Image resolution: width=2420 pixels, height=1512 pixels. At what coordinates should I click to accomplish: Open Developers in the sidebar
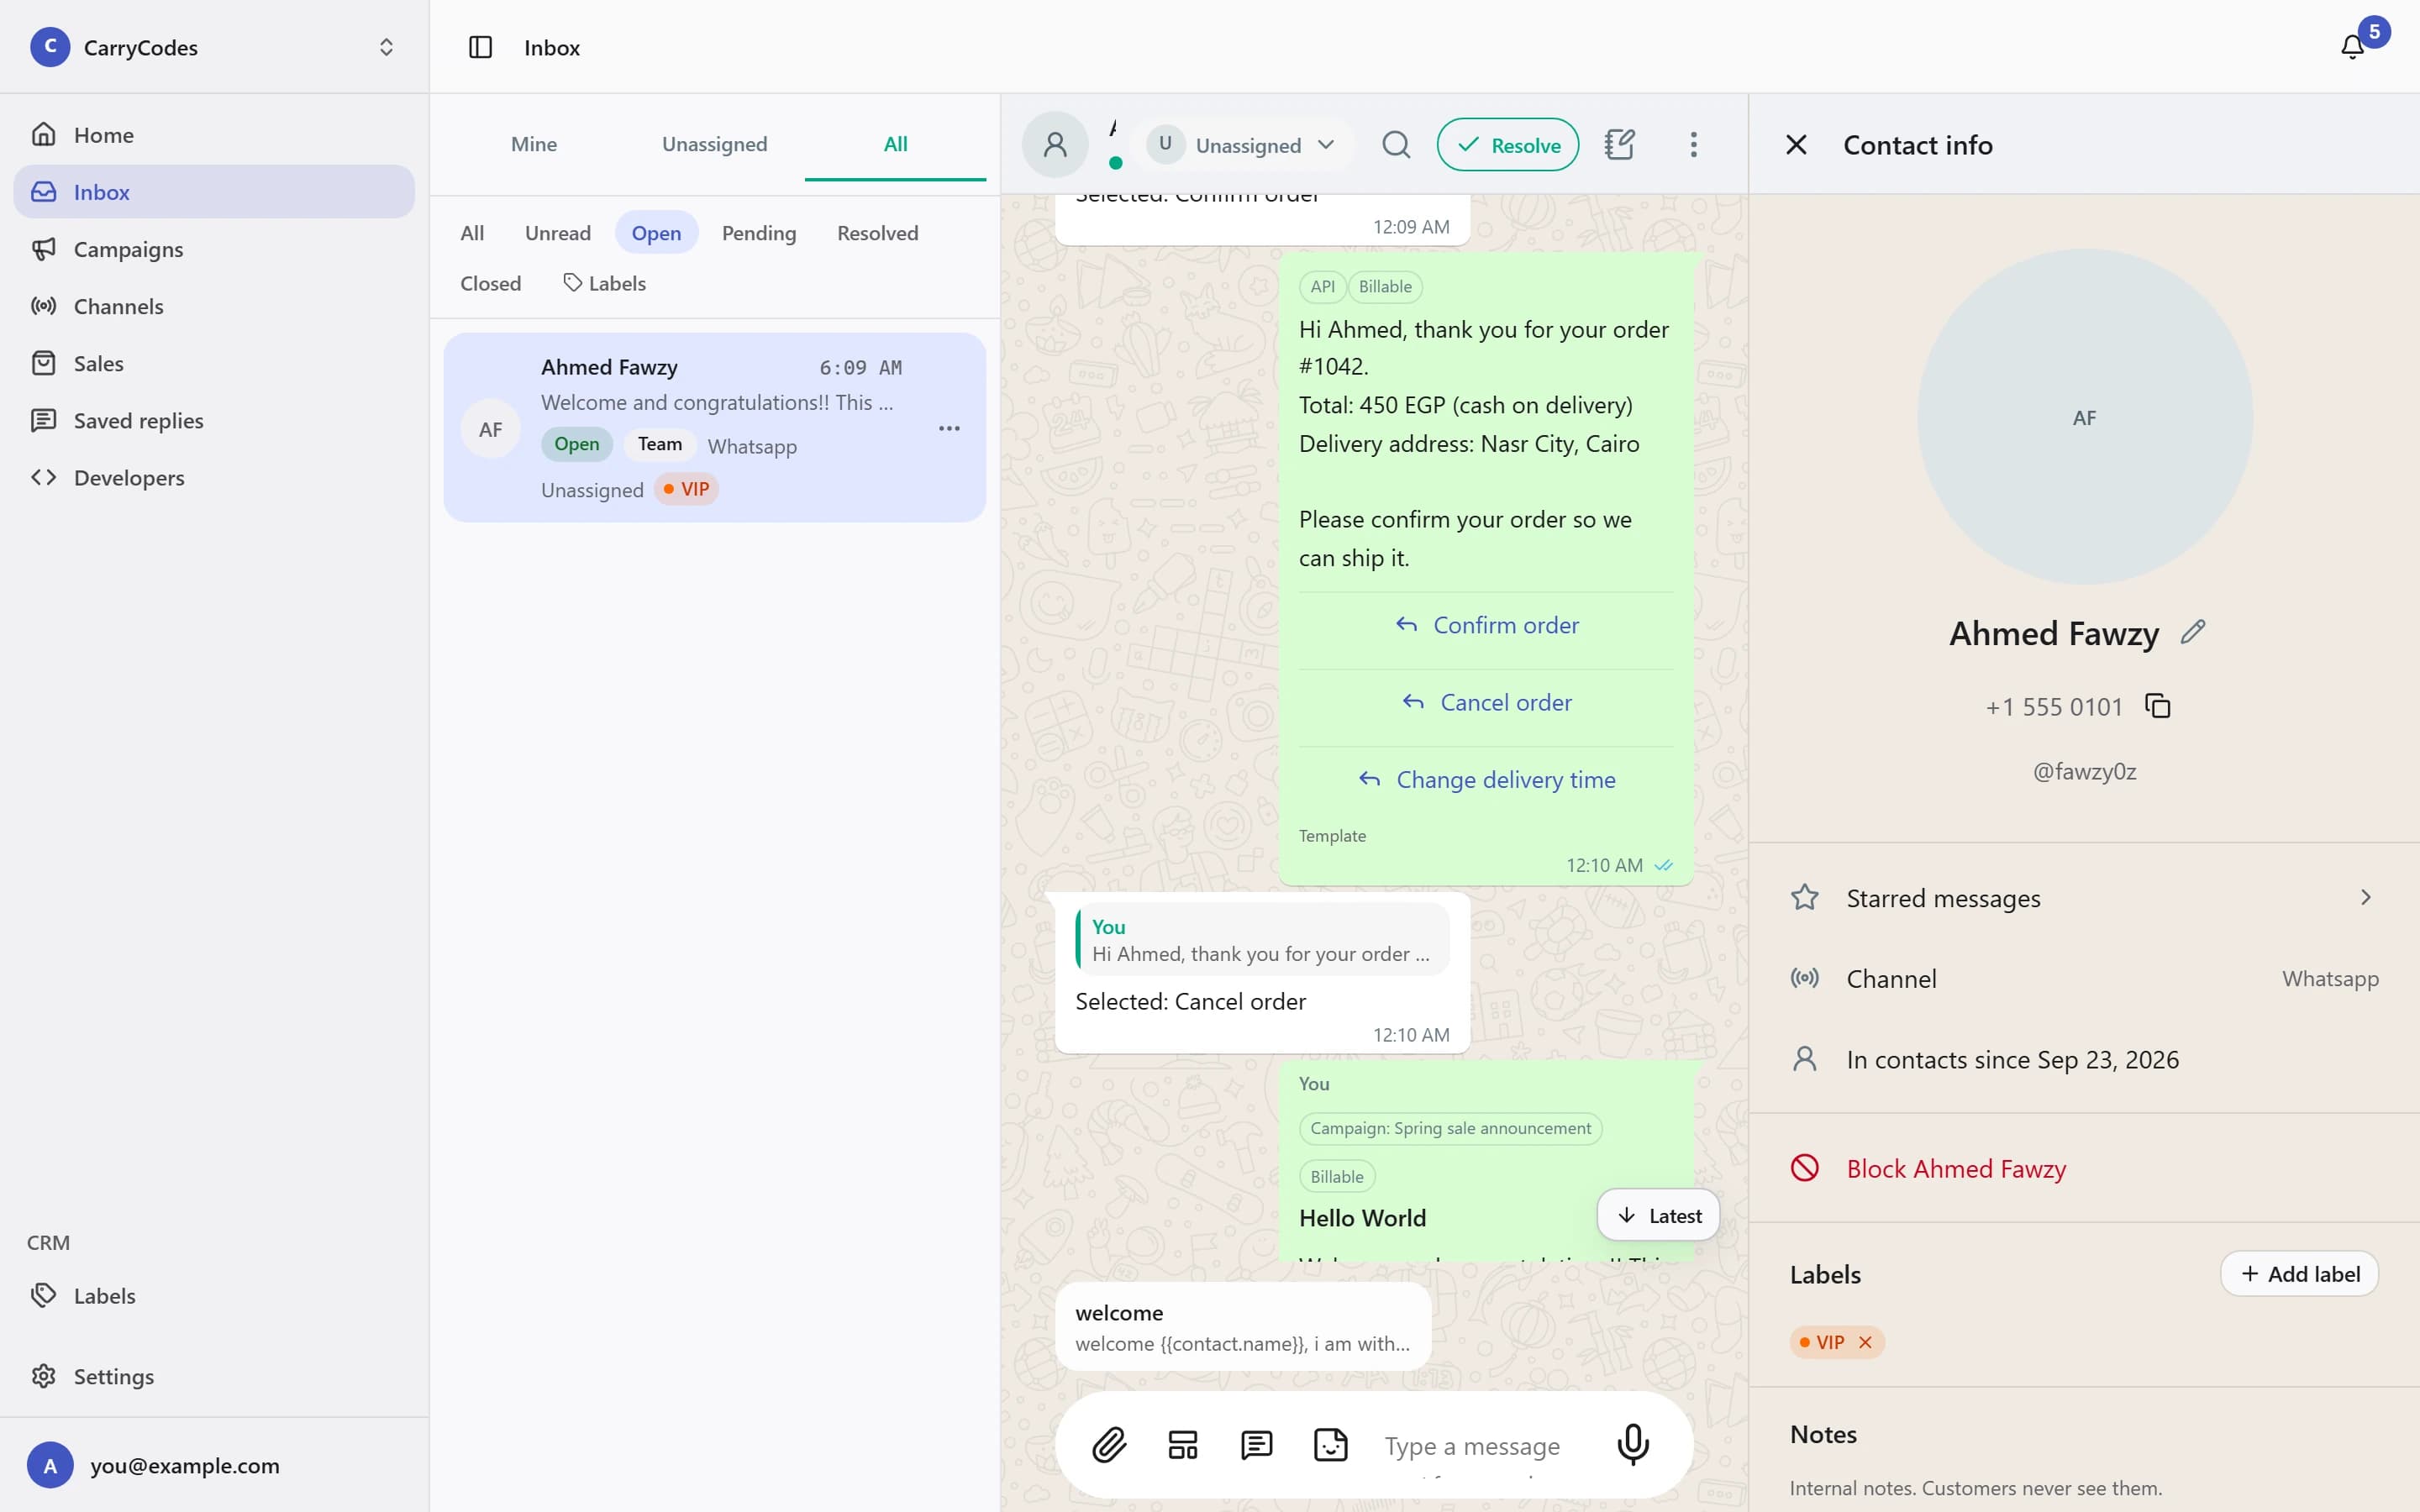pos(214,477)
